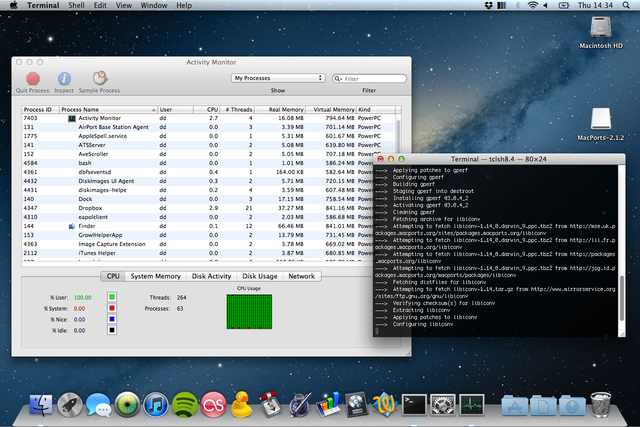Open the Documents folder stack in Dock
The width and height of the screenshot is (640, 427).
[543, 405]
